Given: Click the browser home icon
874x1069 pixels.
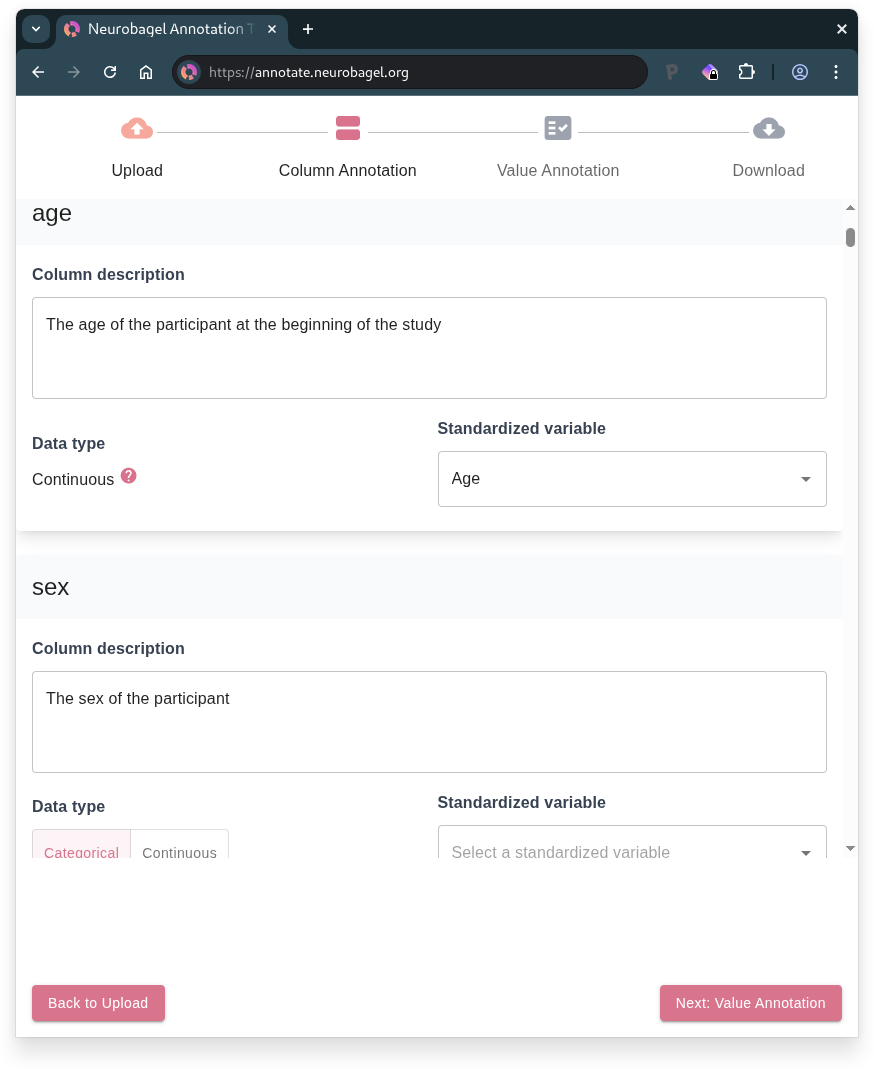Looking at the screenshot, I should pyautogui.click(x=145, y=72).
